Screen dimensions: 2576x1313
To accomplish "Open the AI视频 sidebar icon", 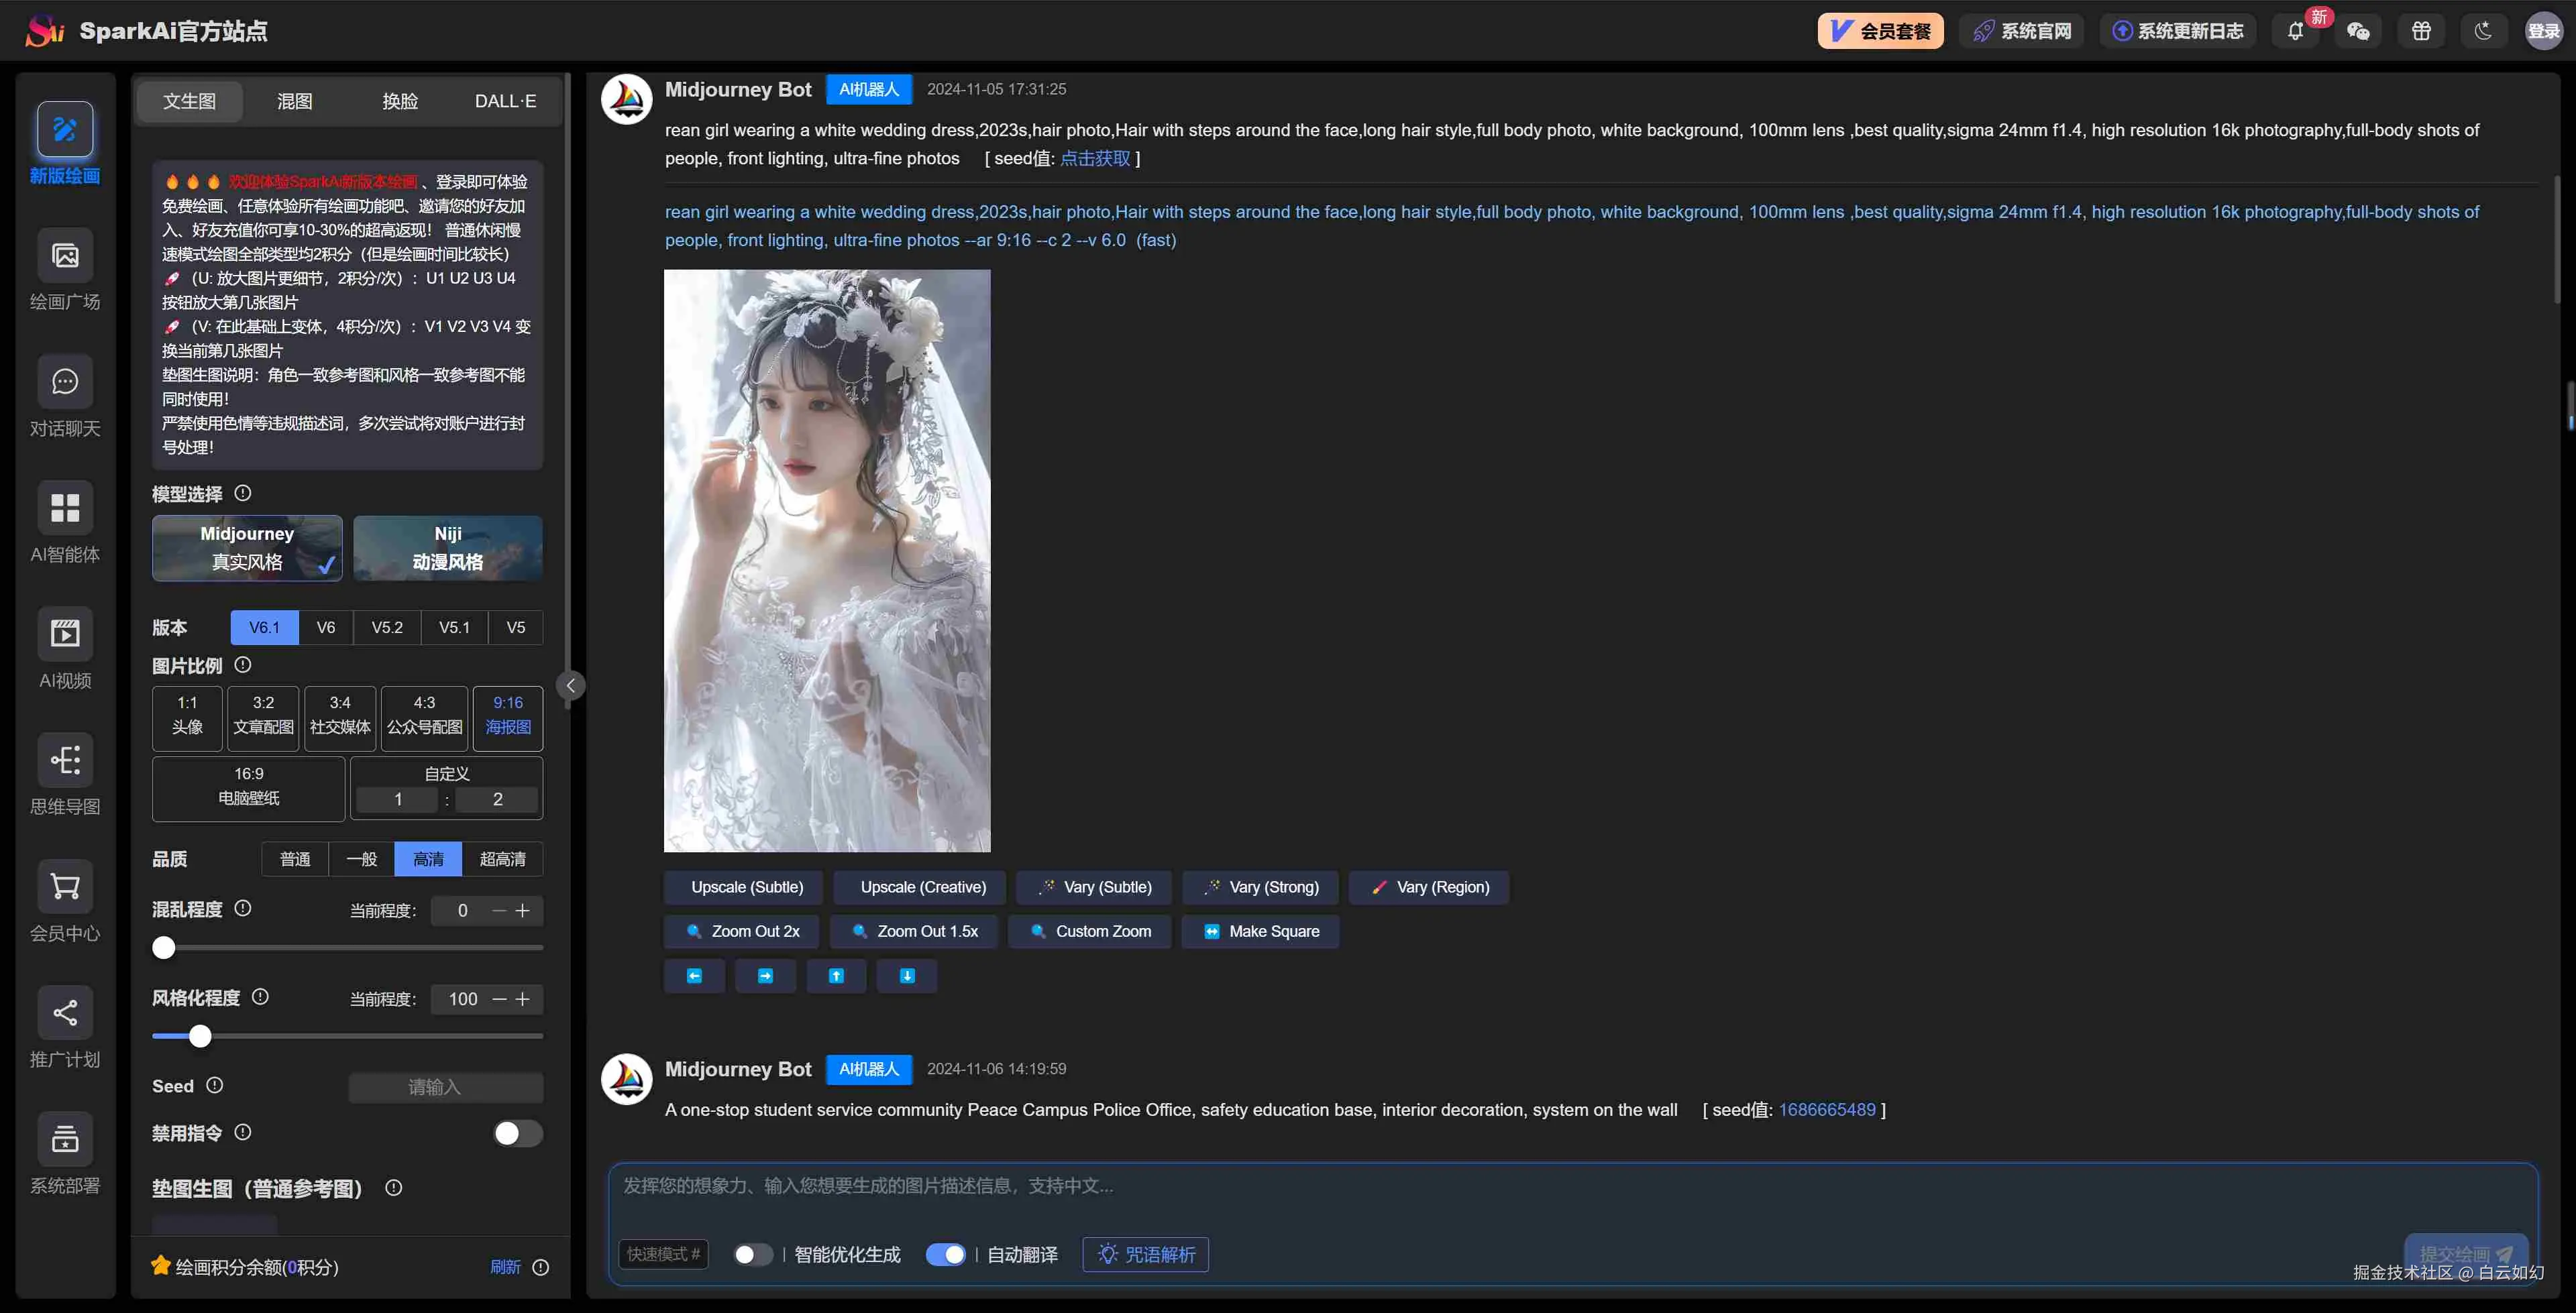I will coord(65,634).
